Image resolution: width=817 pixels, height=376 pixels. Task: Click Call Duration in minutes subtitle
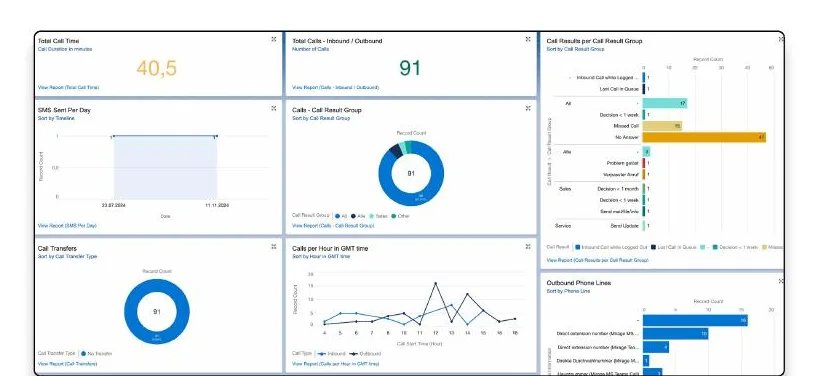[65, 49]
